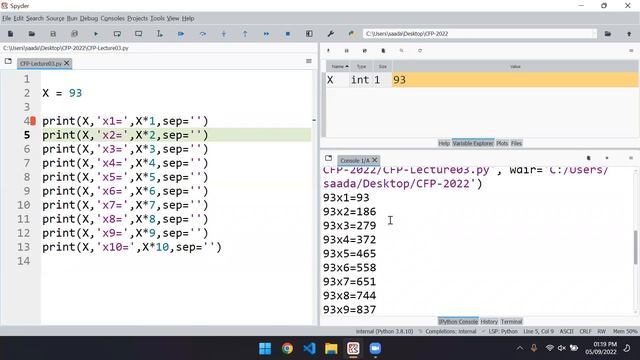
Task: Open the Consoles menu
Action: pos(112,18)
